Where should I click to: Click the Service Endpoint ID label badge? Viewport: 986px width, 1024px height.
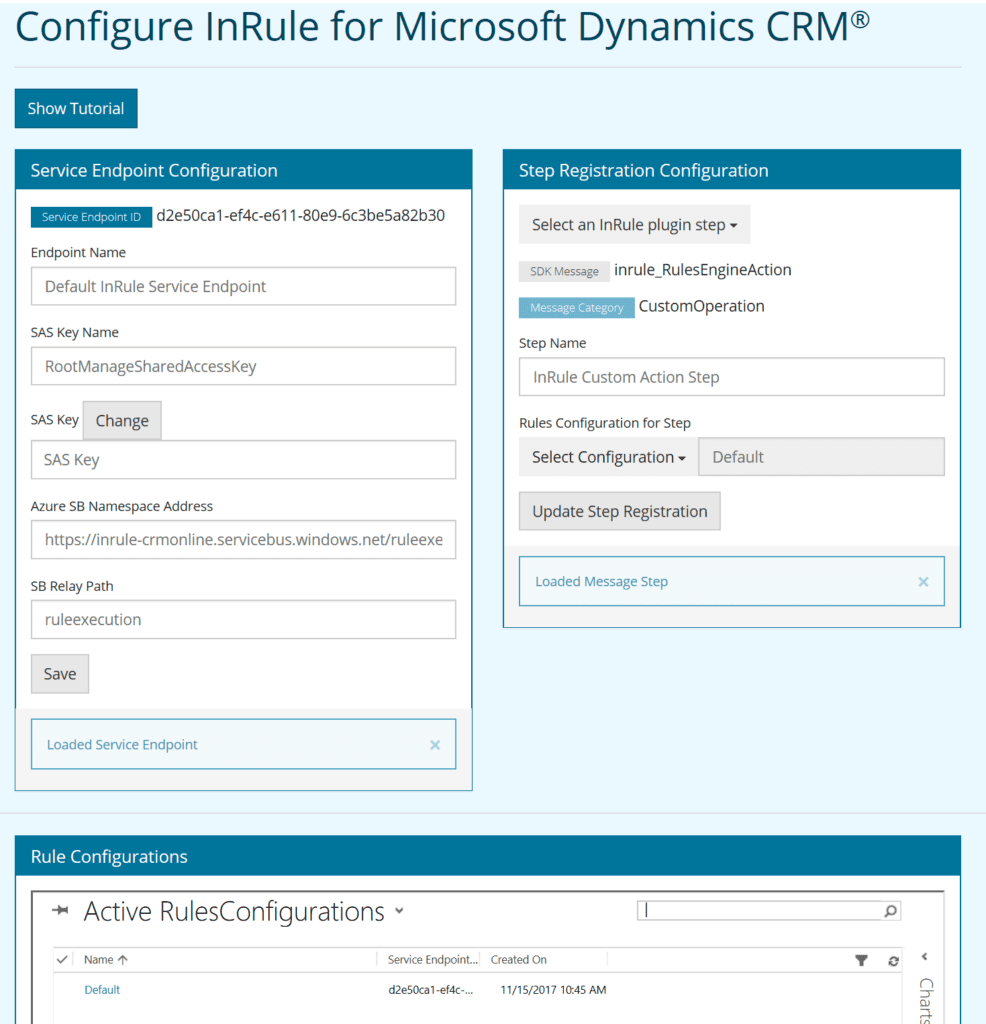coord(91,217)
